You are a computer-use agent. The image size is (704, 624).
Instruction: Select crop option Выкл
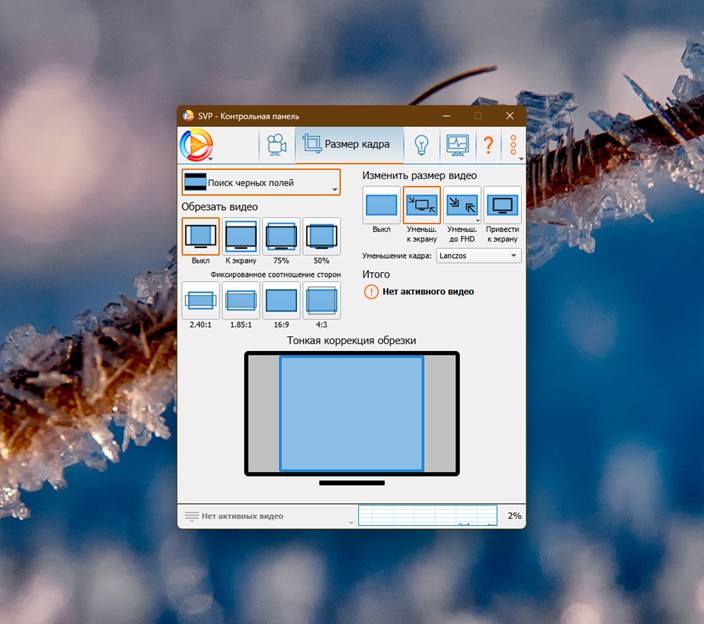pos(200,236)
